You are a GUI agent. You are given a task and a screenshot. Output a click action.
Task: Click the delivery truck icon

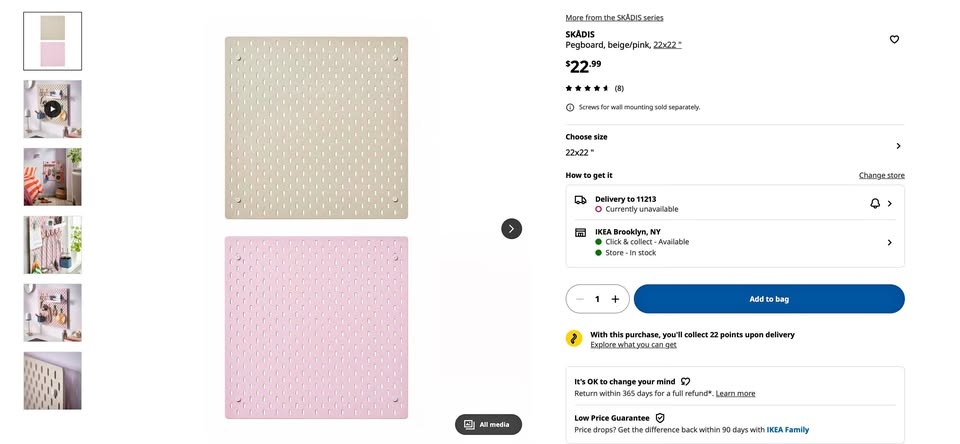(x=580, y=200)
